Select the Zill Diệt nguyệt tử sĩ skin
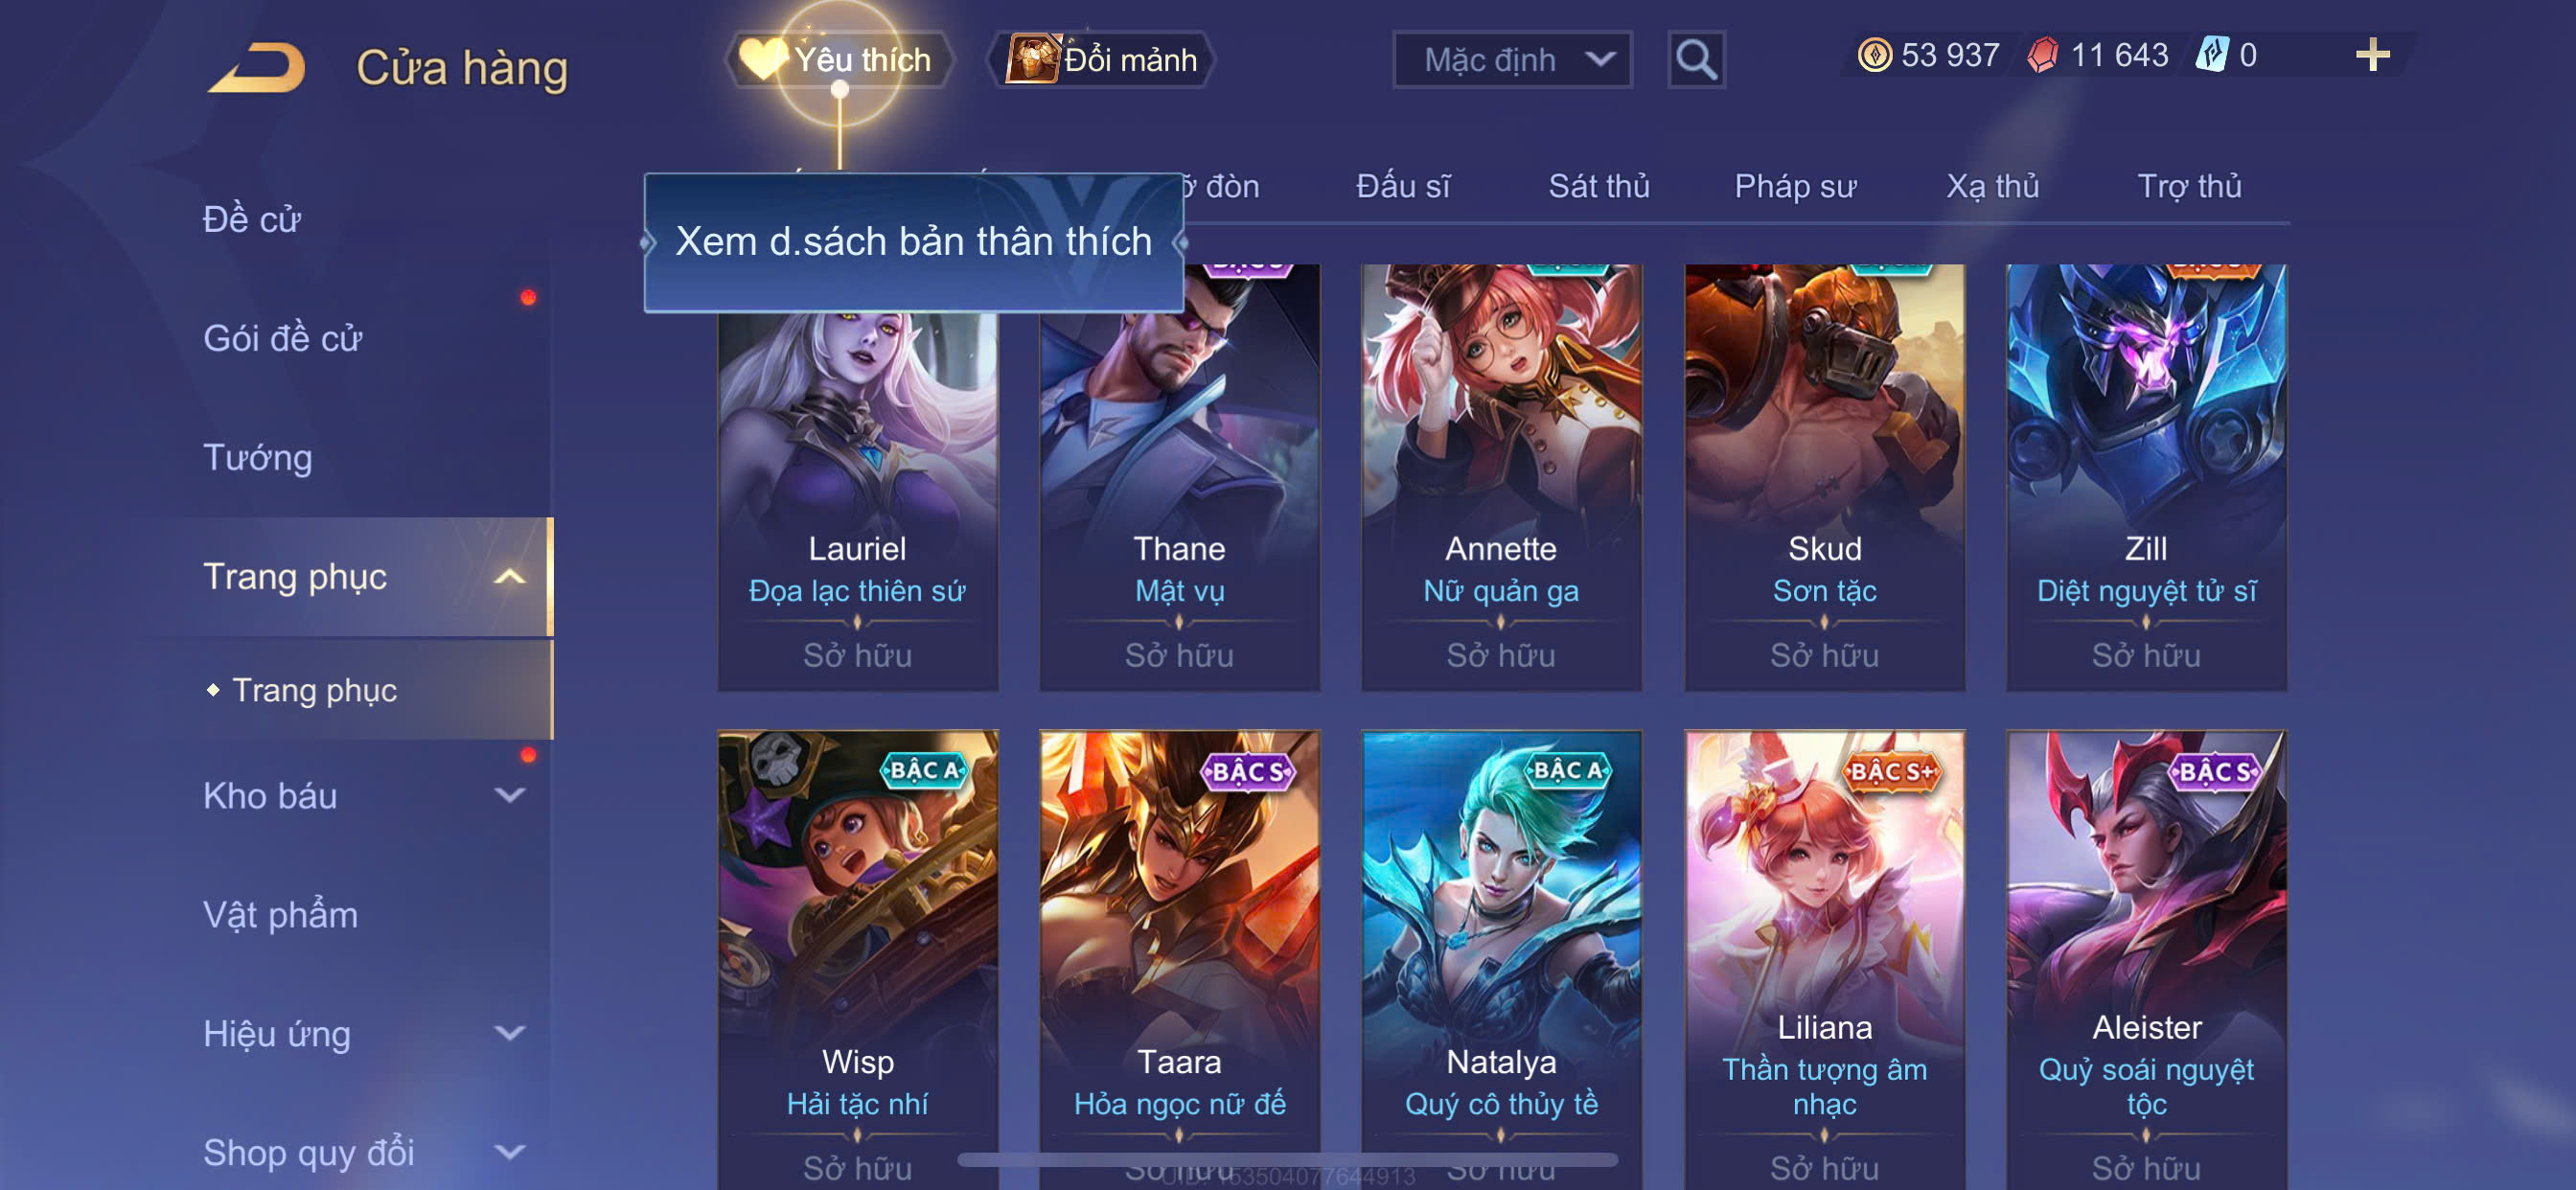The width and height of the screenshot is (2576, 1190). 2146,477
